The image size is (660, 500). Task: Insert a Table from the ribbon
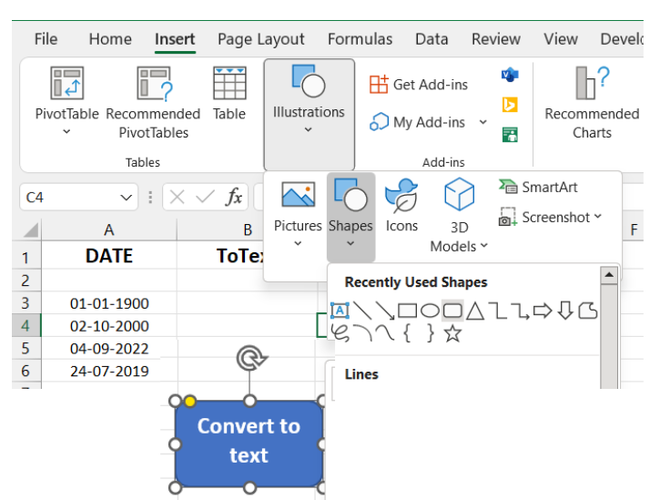pos(229,93)
